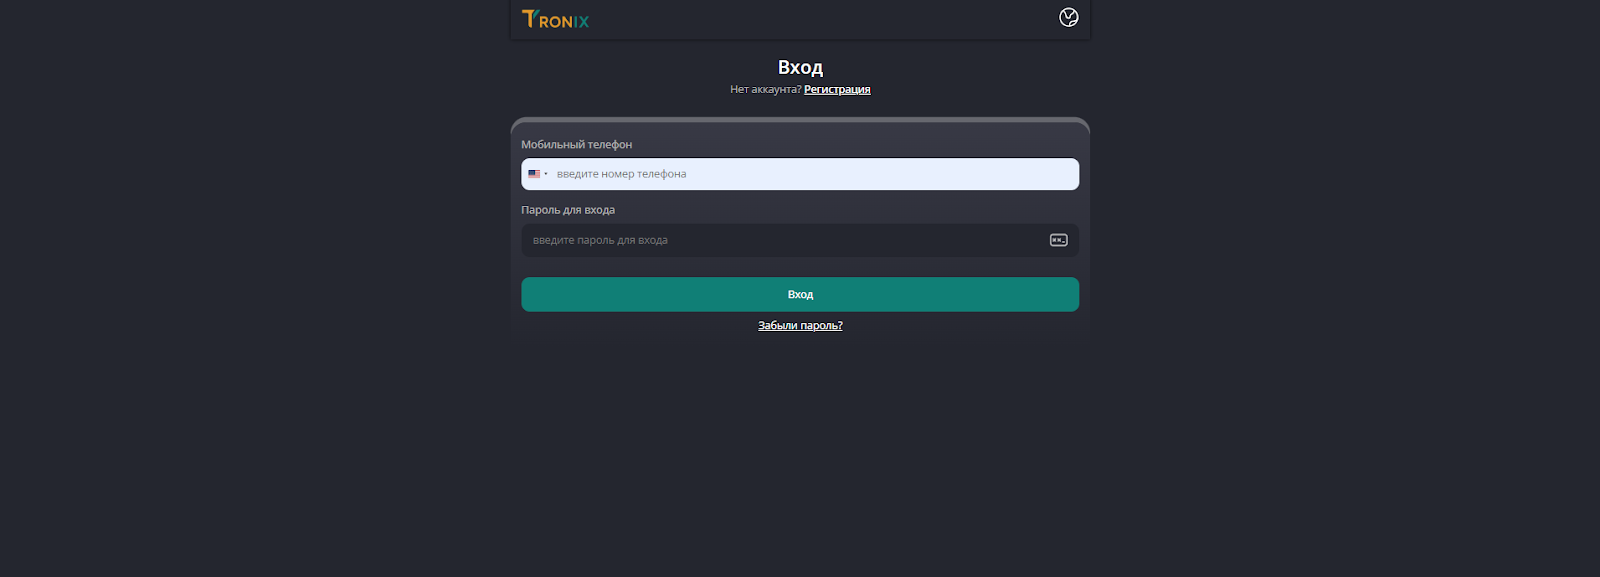Submit the login form with Вход
Viewport: 1600px width, 577px height.
pyautogui.click(x=800, y=294)
